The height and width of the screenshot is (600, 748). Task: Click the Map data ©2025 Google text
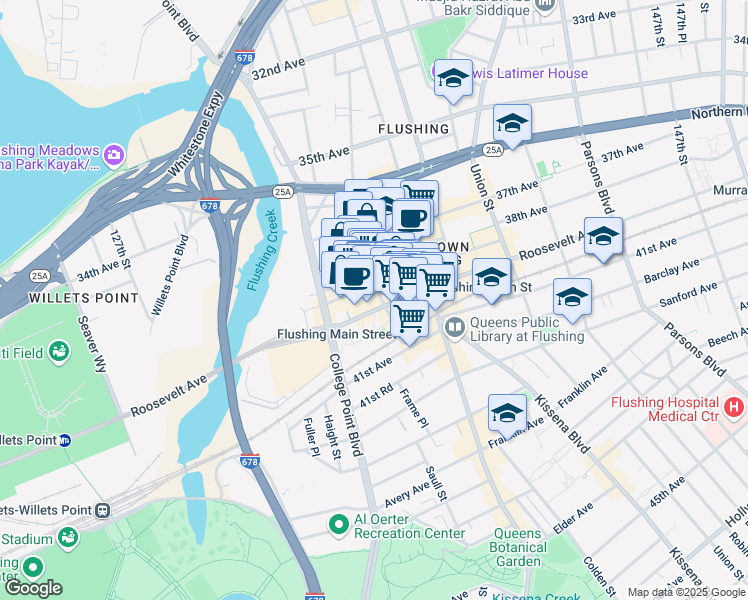click(x=687, y=593)
